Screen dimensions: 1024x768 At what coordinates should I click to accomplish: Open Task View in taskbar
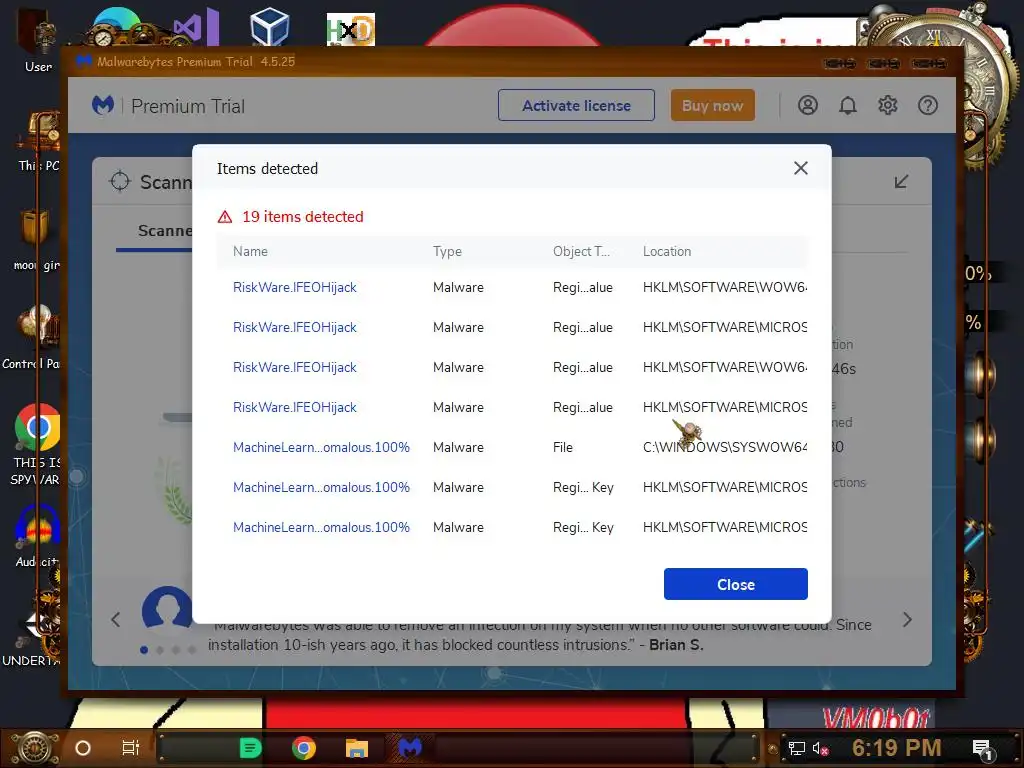click(x=131, y=748)
